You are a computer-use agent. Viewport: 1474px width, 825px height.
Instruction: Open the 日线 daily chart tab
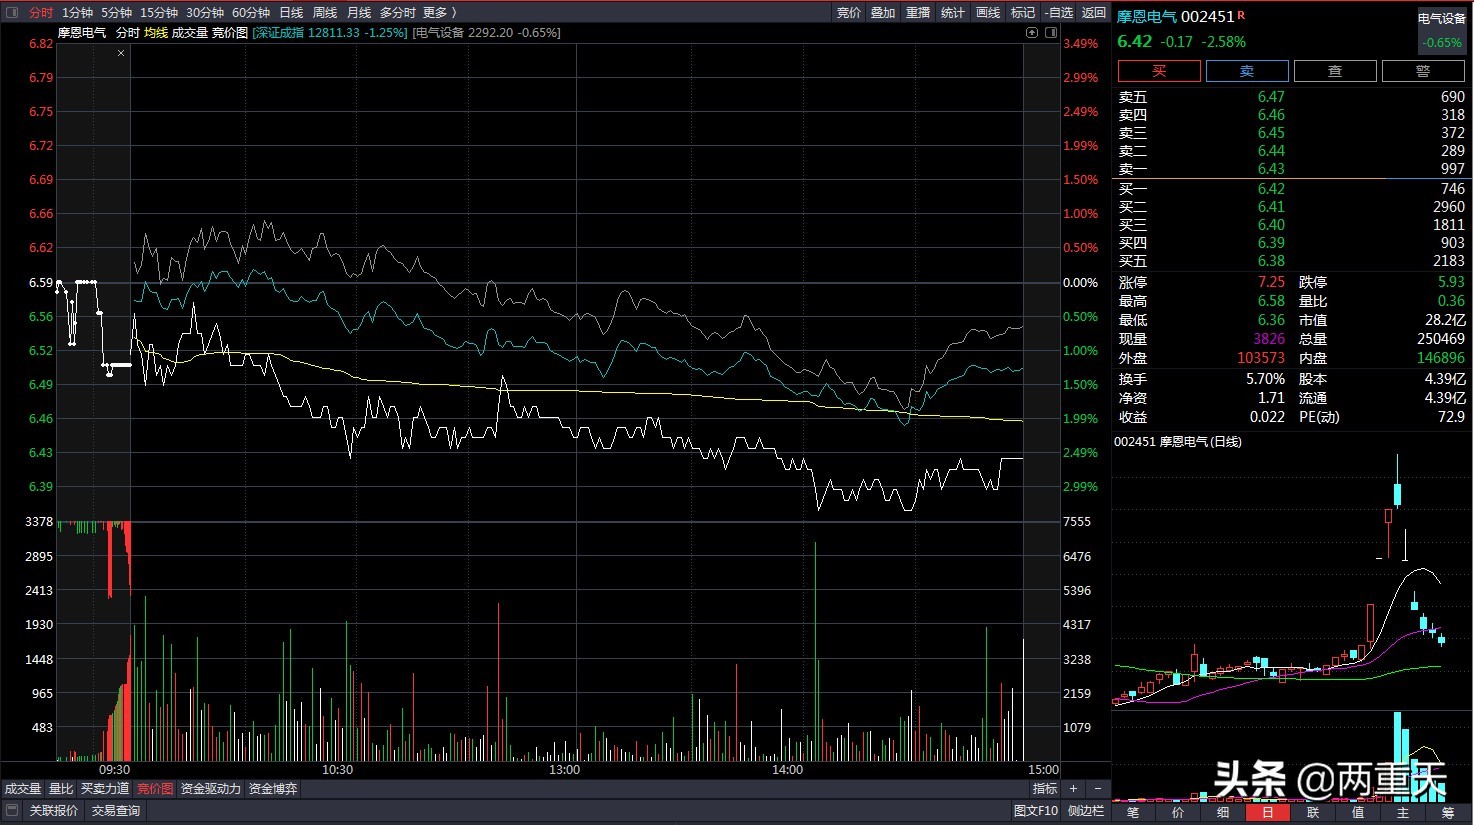pyautogui.click(x=291, y=12)
